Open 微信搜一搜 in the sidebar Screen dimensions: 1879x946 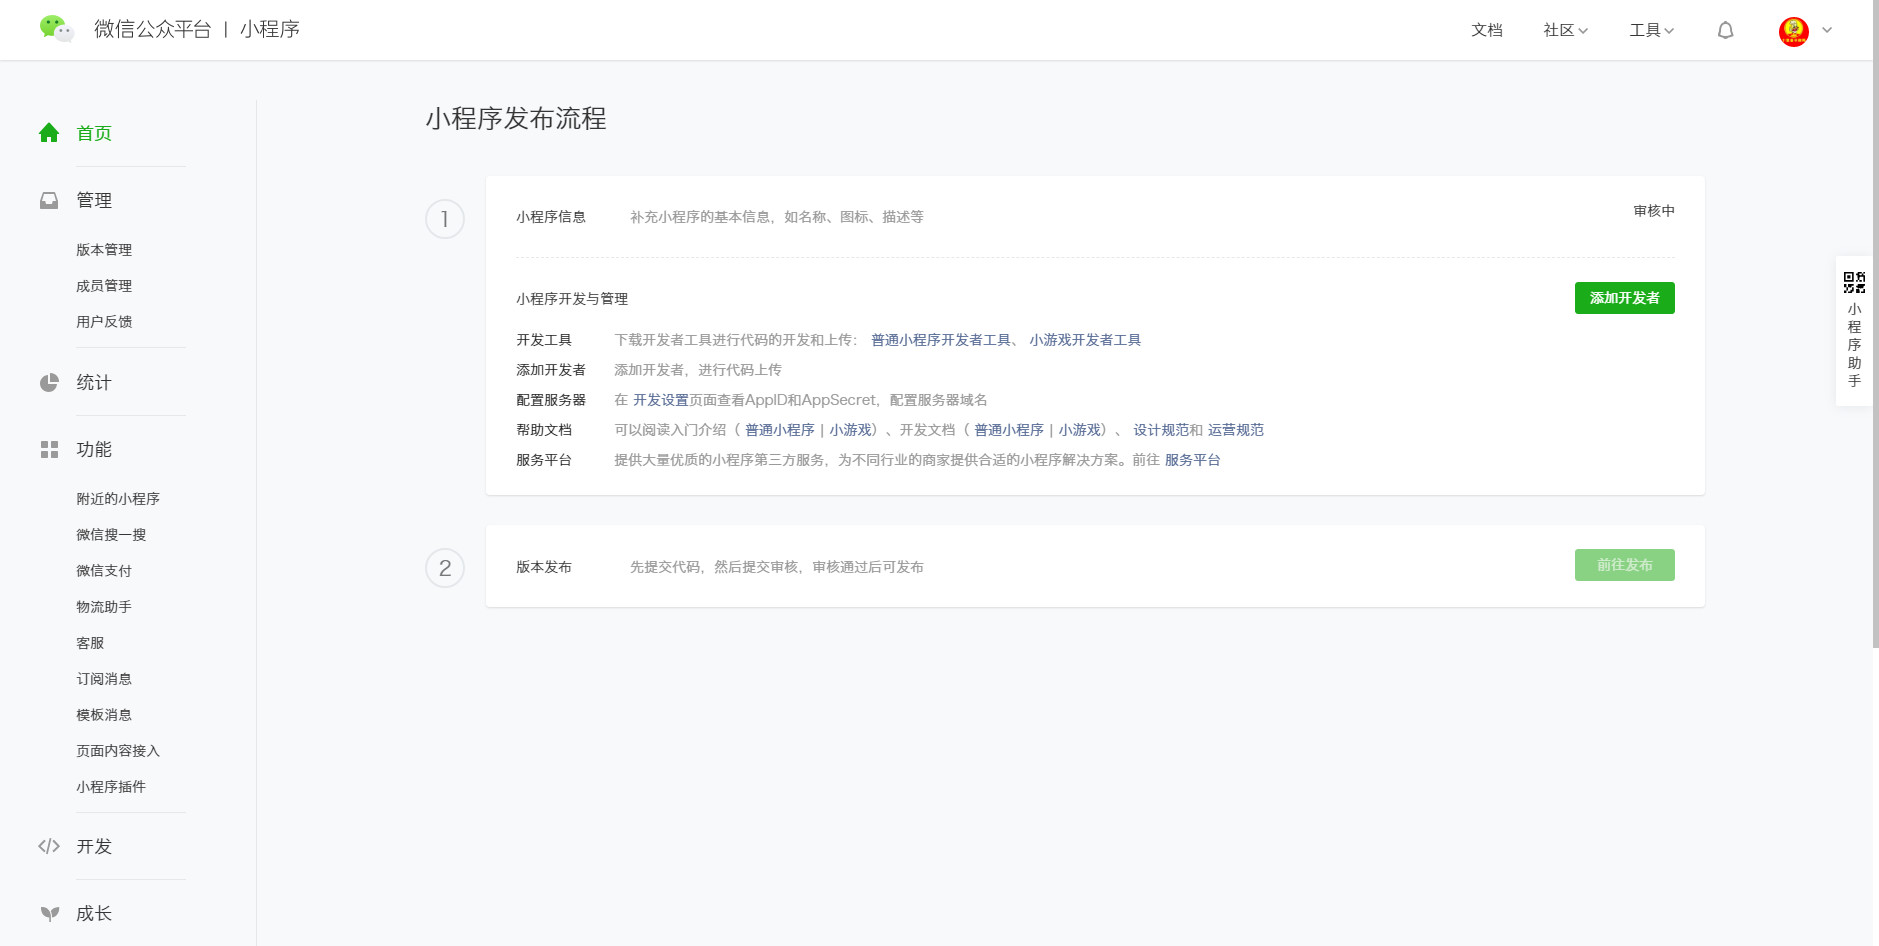click(x=111, y=535)
